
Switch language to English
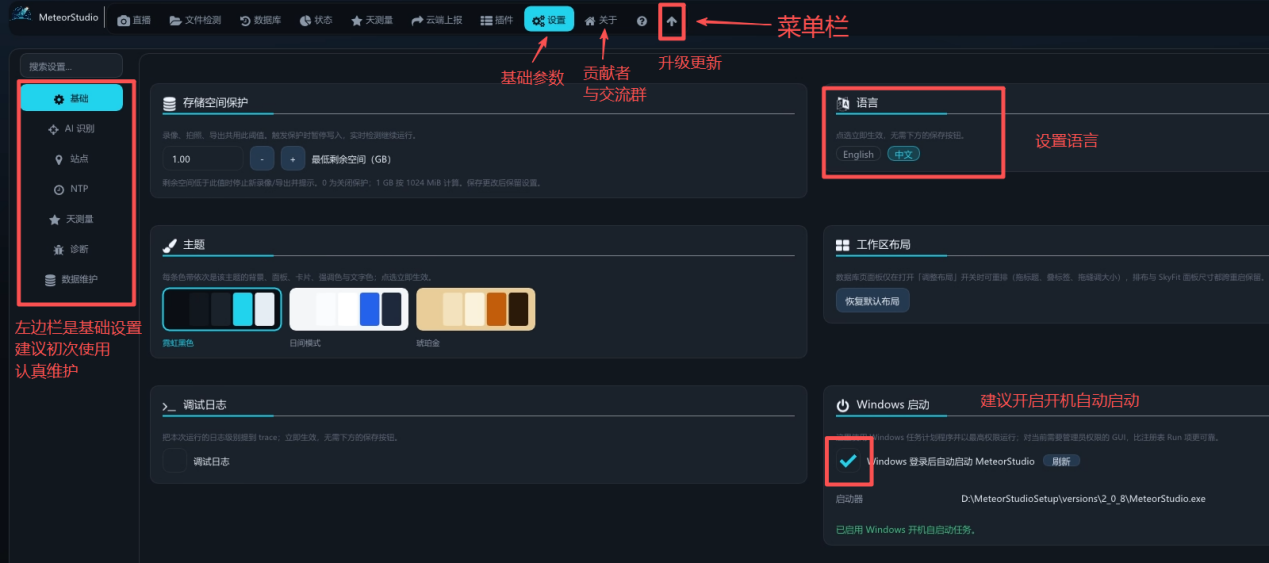click(x=858, y=154)
